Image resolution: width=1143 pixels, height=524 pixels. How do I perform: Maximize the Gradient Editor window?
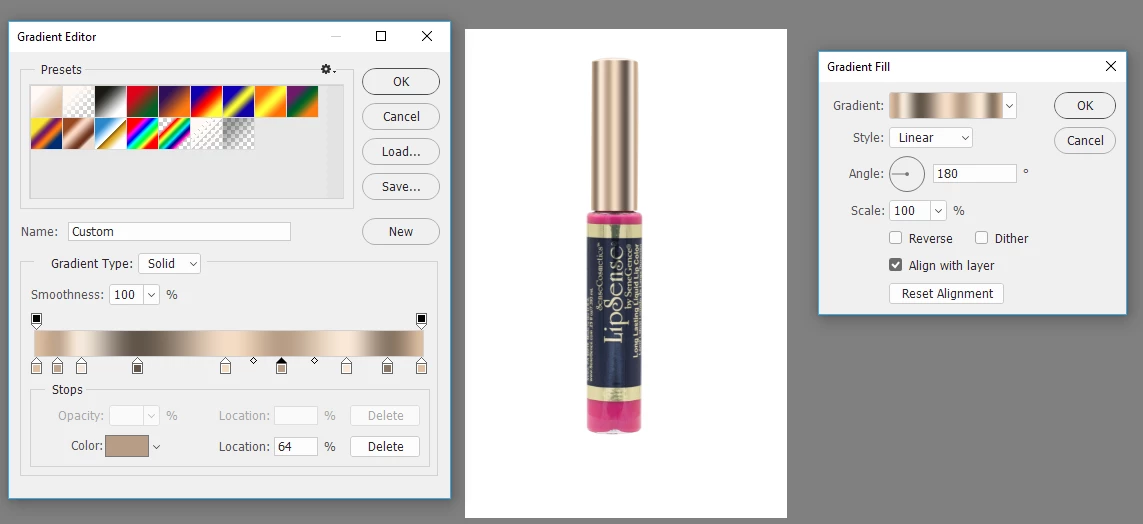tap(381, 36)
